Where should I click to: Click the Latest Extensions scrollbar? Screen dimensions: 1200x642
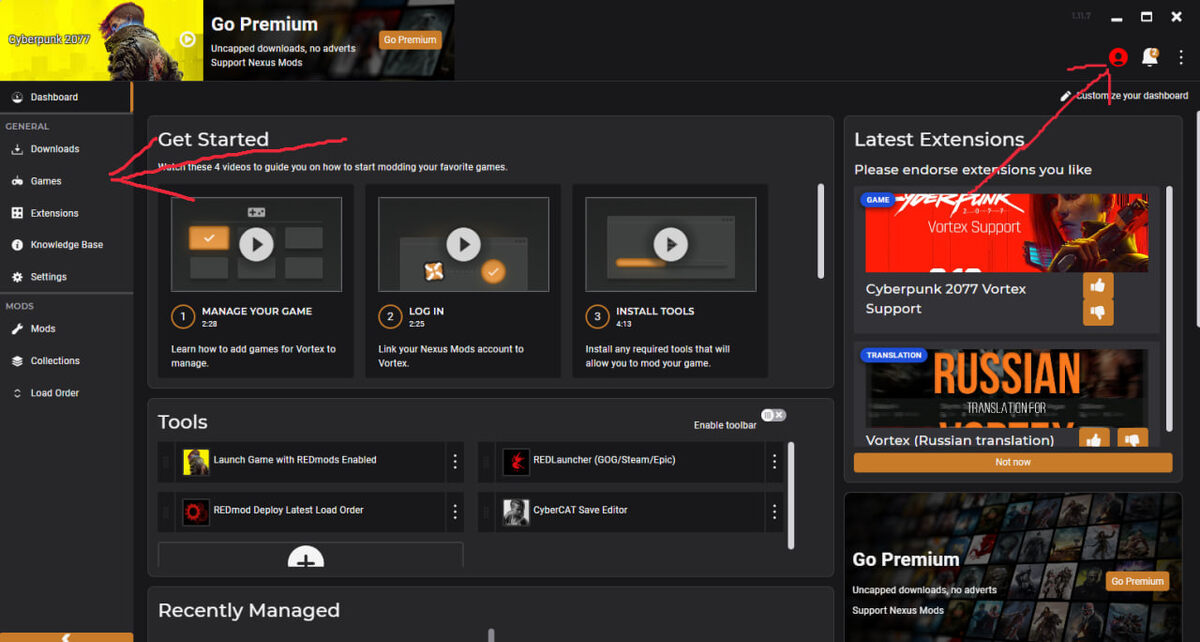pyautogui.click(x=1167, y=310)
